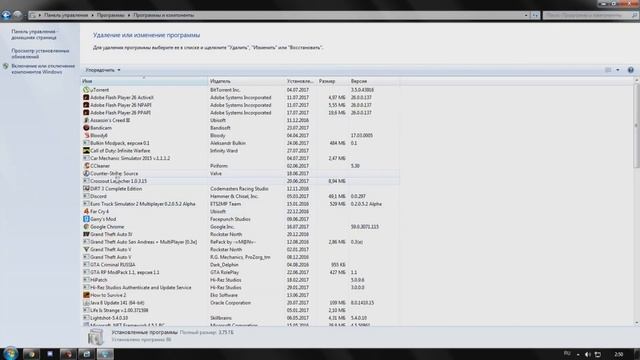Click the volume icon in system tray
640x360 pixels.
[588, 354]
